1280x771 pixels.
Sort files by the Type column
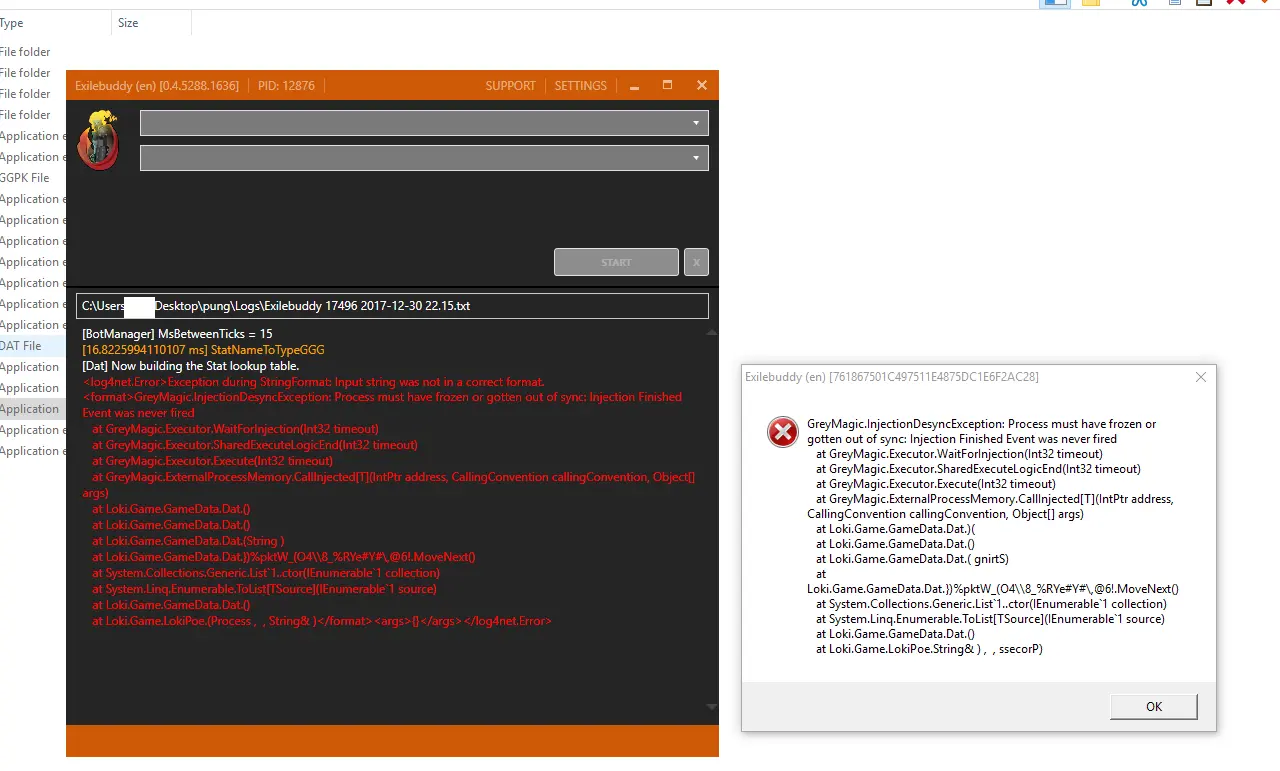click(x=12, y=23)
